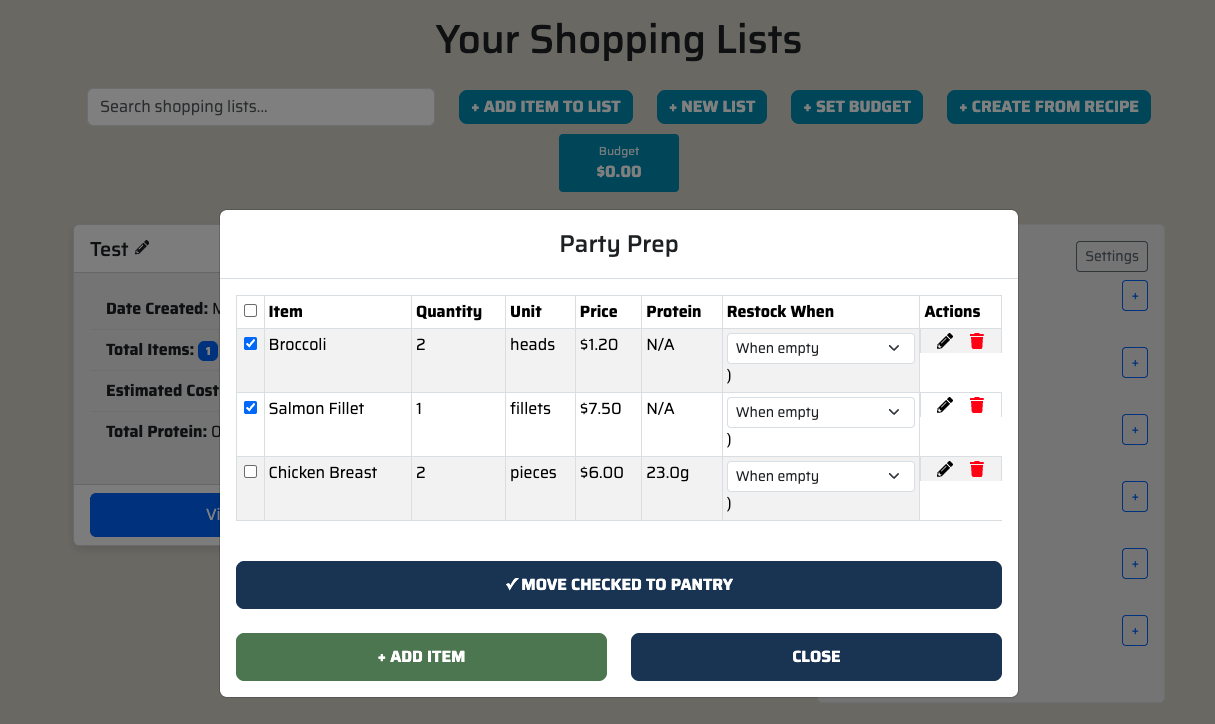
Task: Delete Broccoli using the red trash icon
Action: (977, 341)
